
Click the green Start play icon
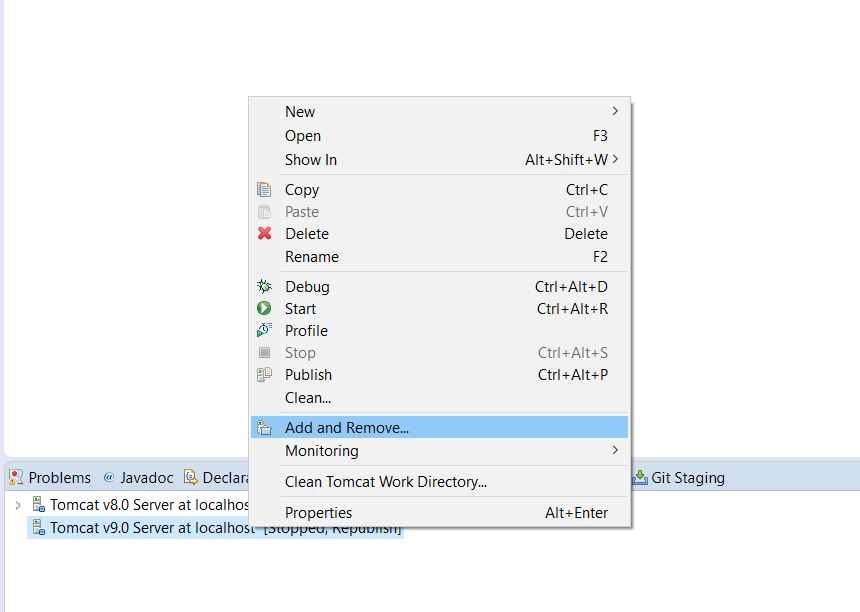pos(264,309)
